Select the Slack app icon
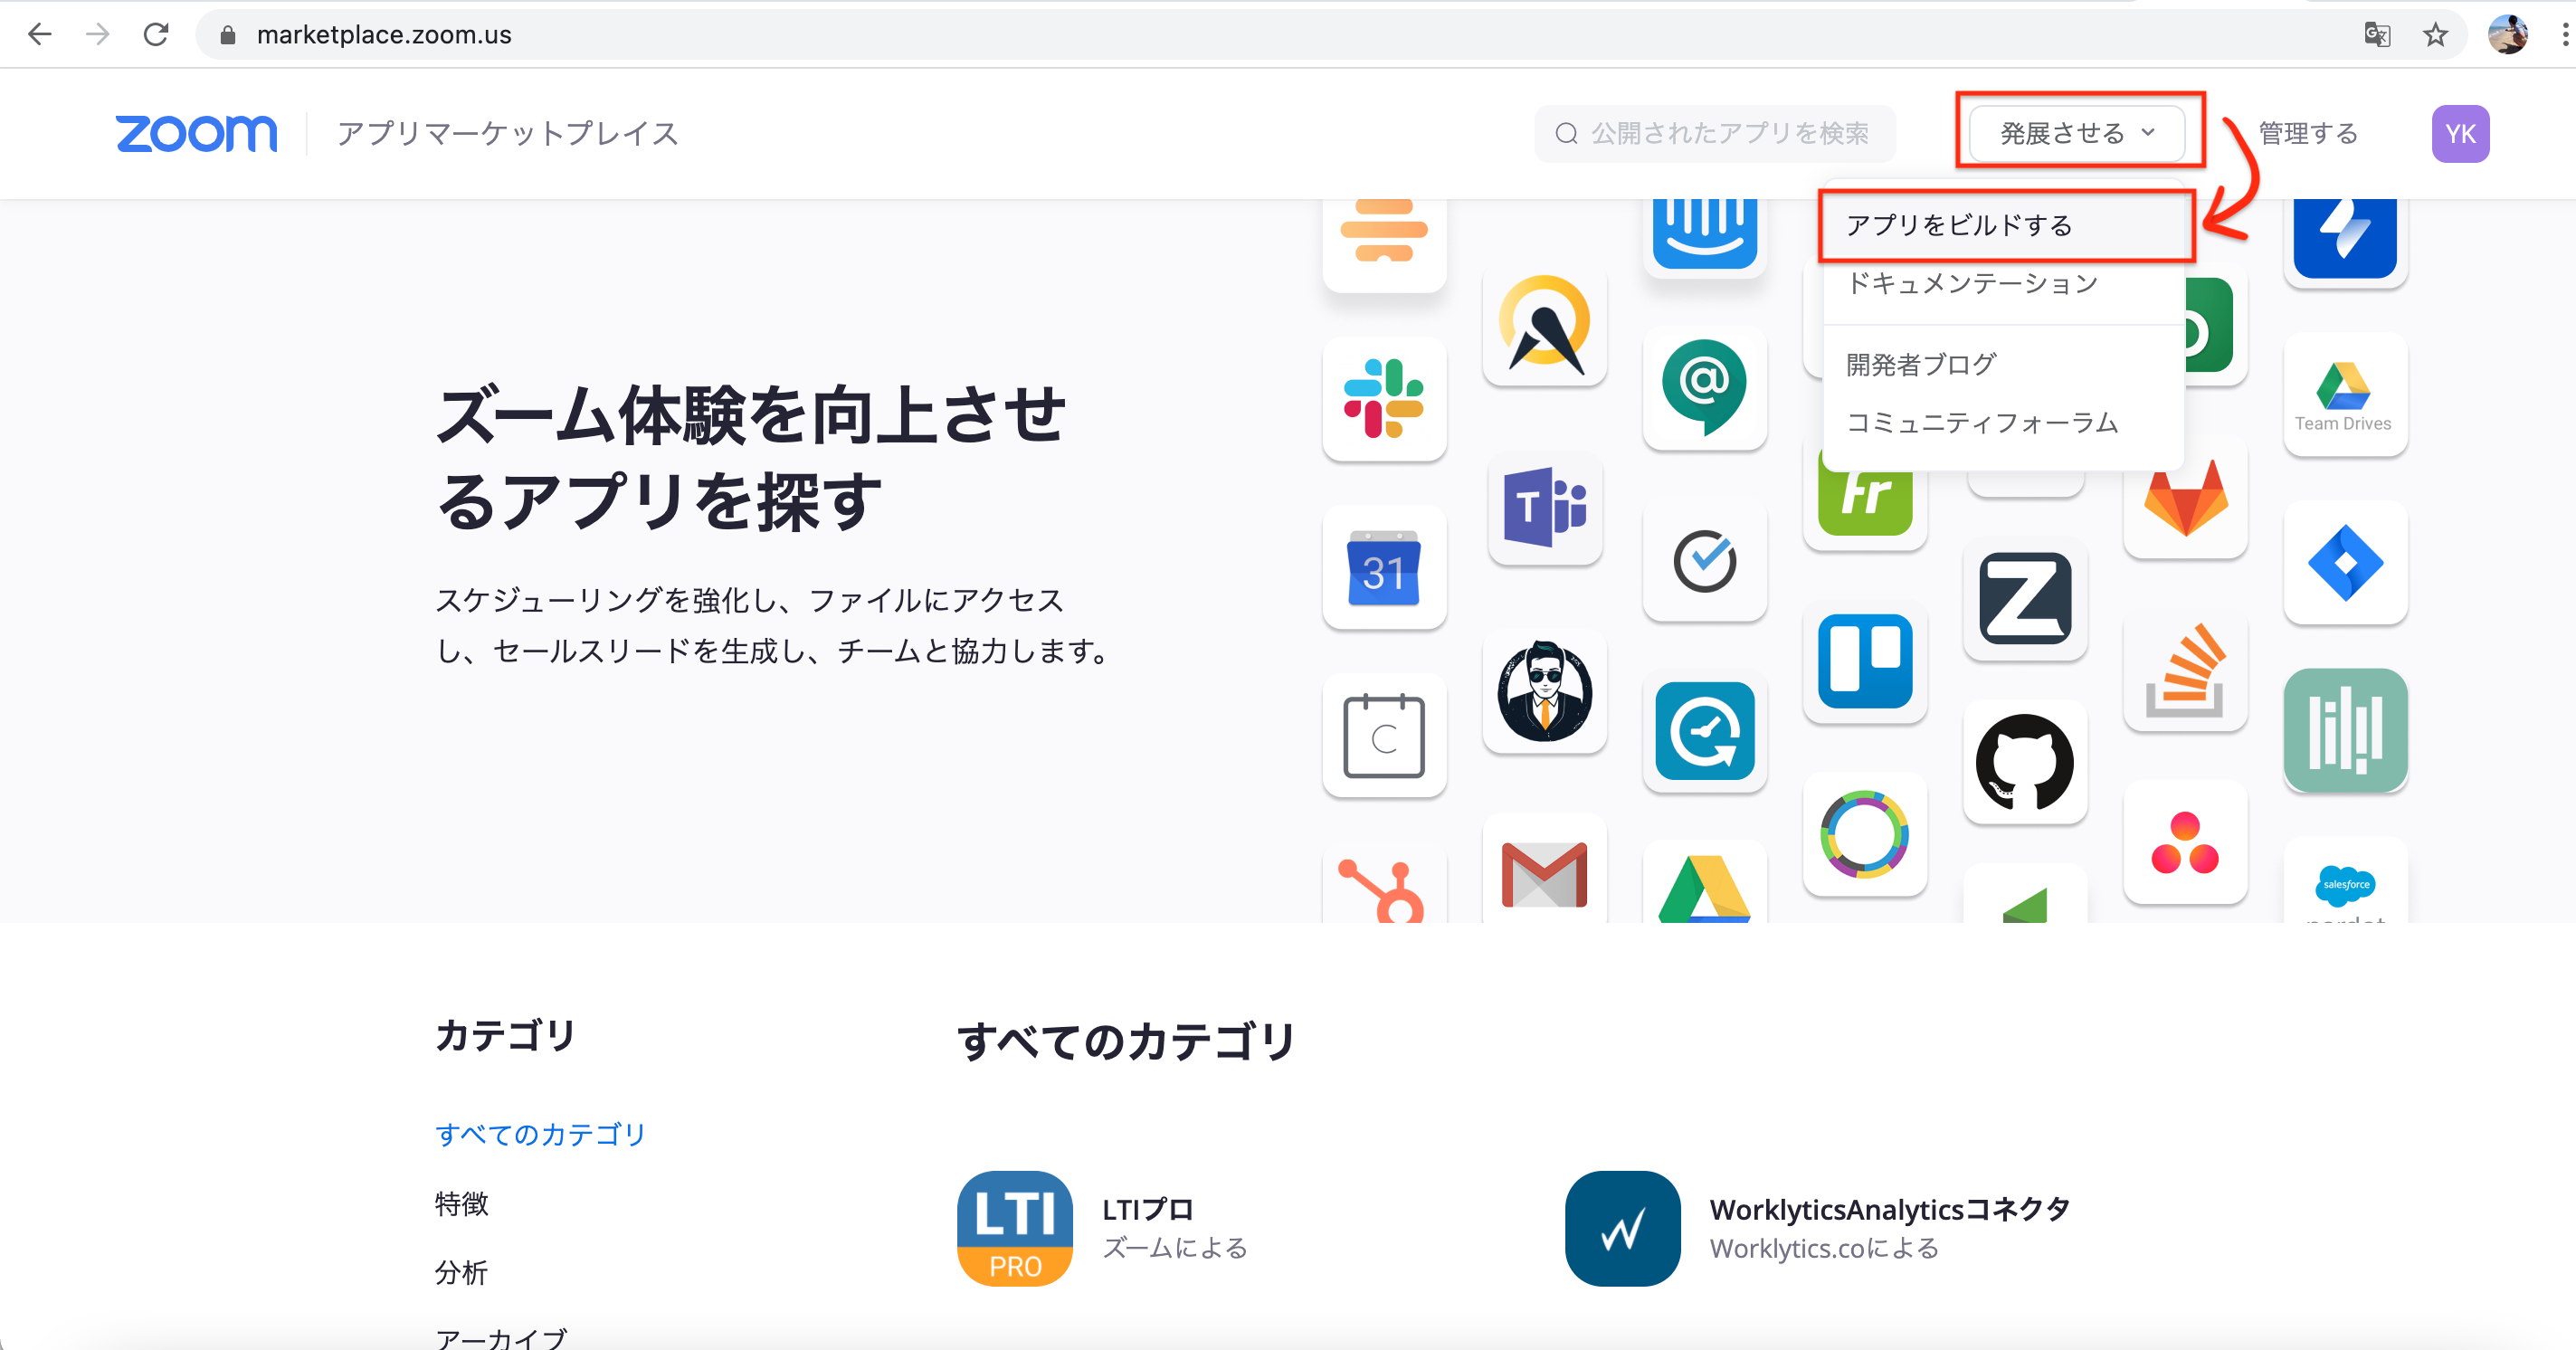Screen dimensions: 2576x1350 pyautogui.click(x=1385, y=400)
